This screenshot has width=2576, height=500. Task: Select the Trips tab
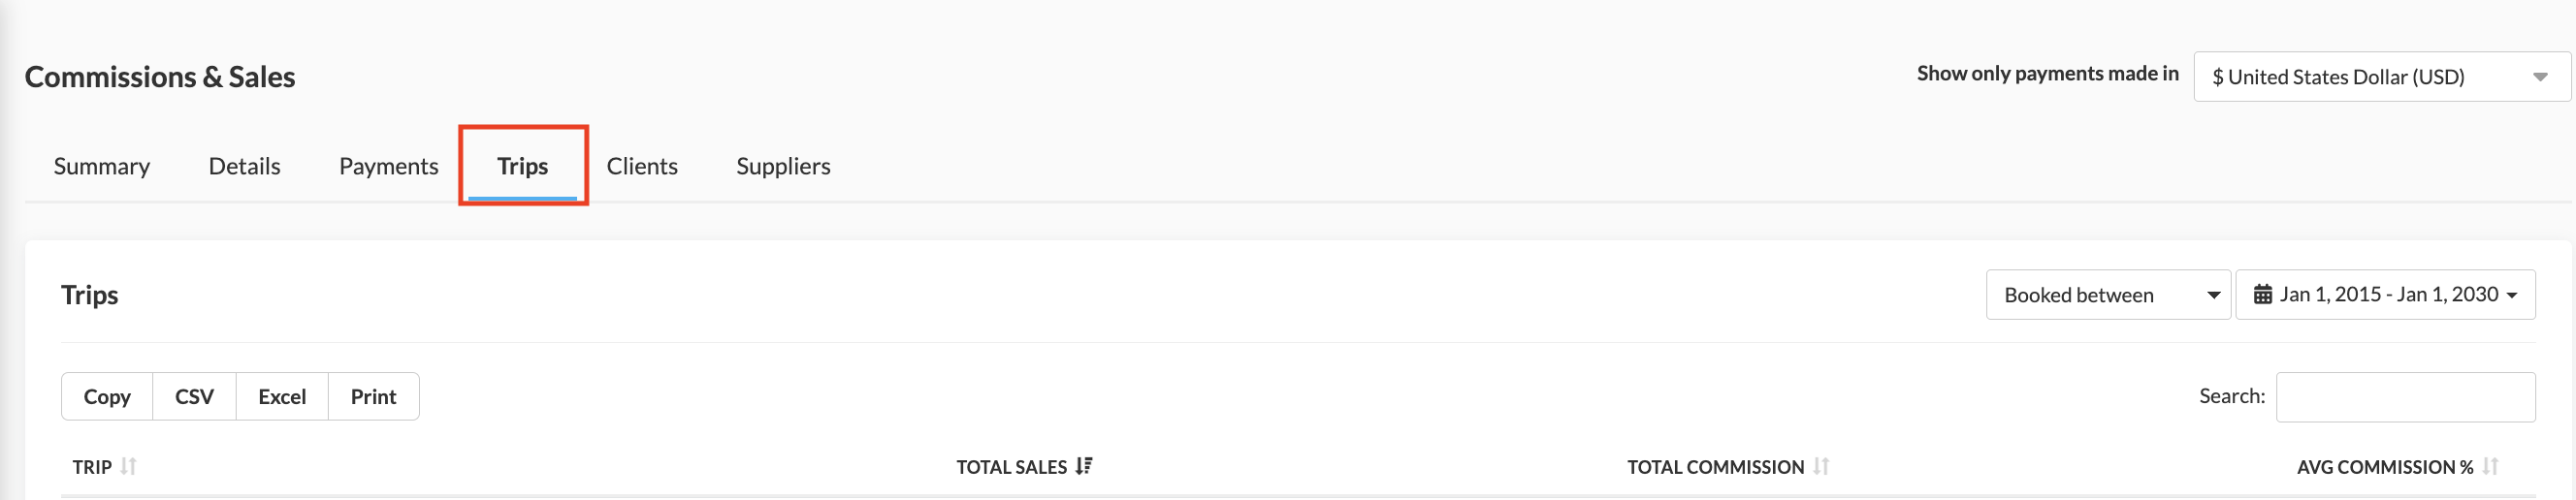click(x=522, y=166)
